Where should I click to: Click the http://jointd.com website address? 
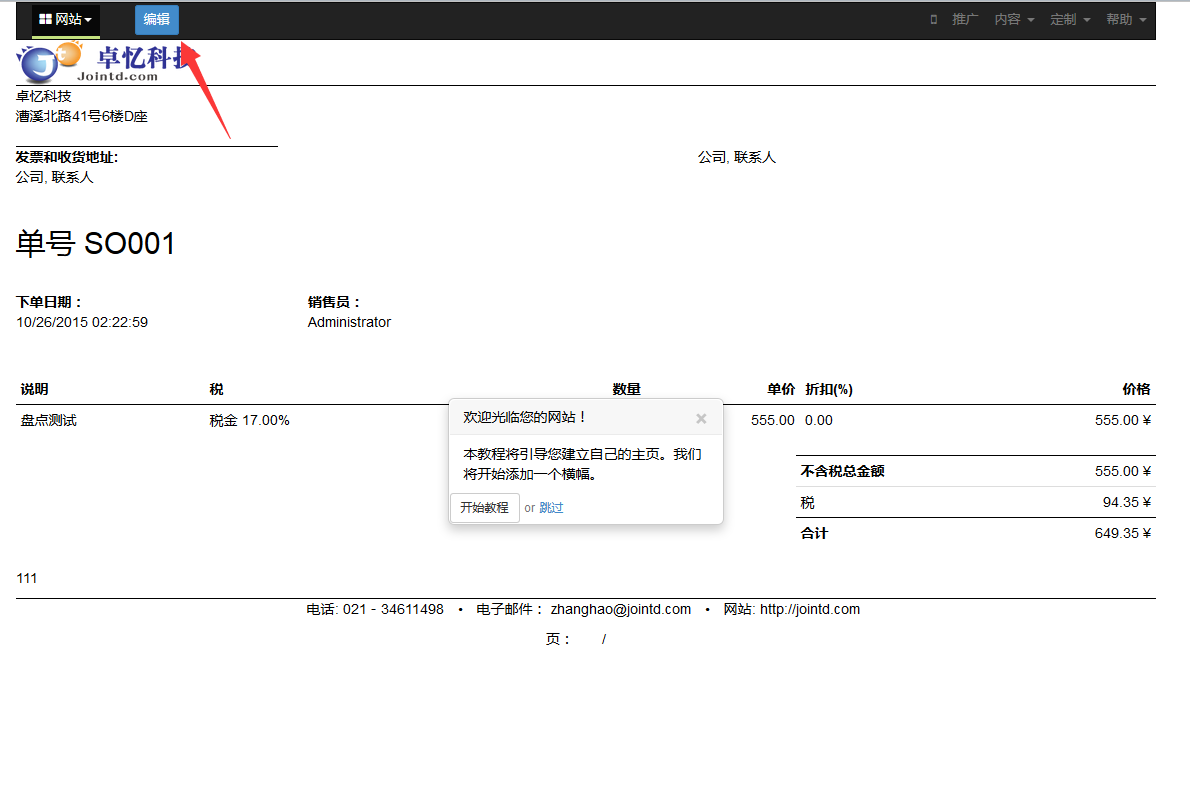click(x=809, y=610)
